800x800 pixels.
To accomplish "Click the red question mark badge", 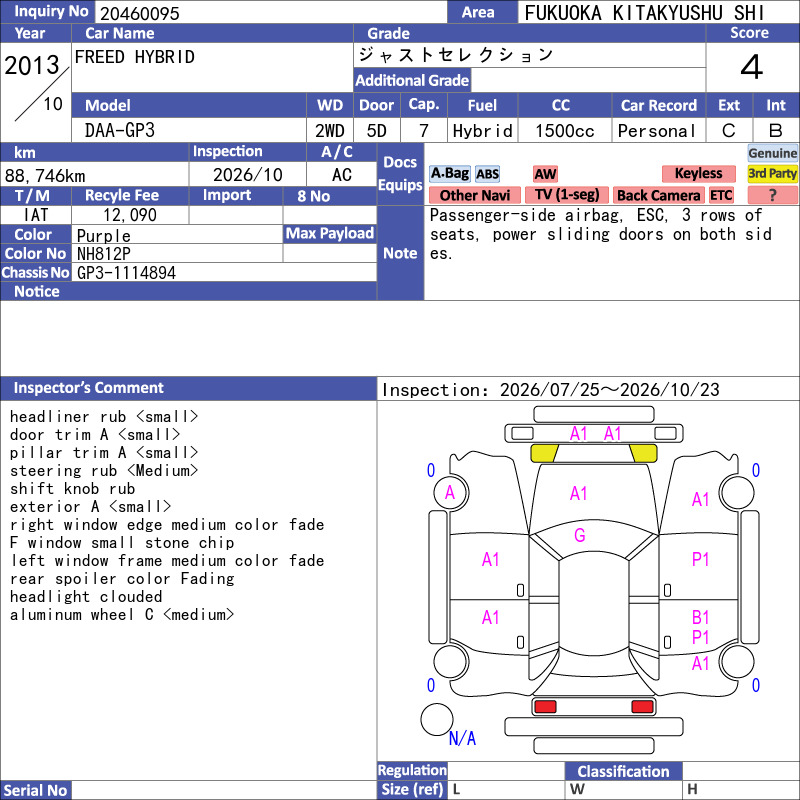I will tap(772, 195).
